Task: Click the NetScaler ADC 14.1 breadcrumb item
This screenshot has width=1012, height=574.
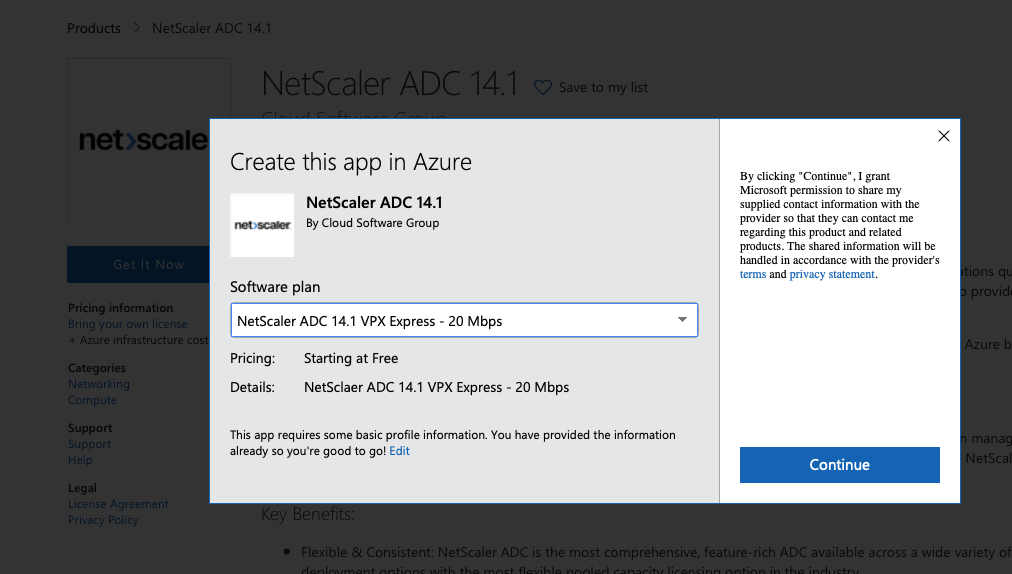Action: coord(212,28)
